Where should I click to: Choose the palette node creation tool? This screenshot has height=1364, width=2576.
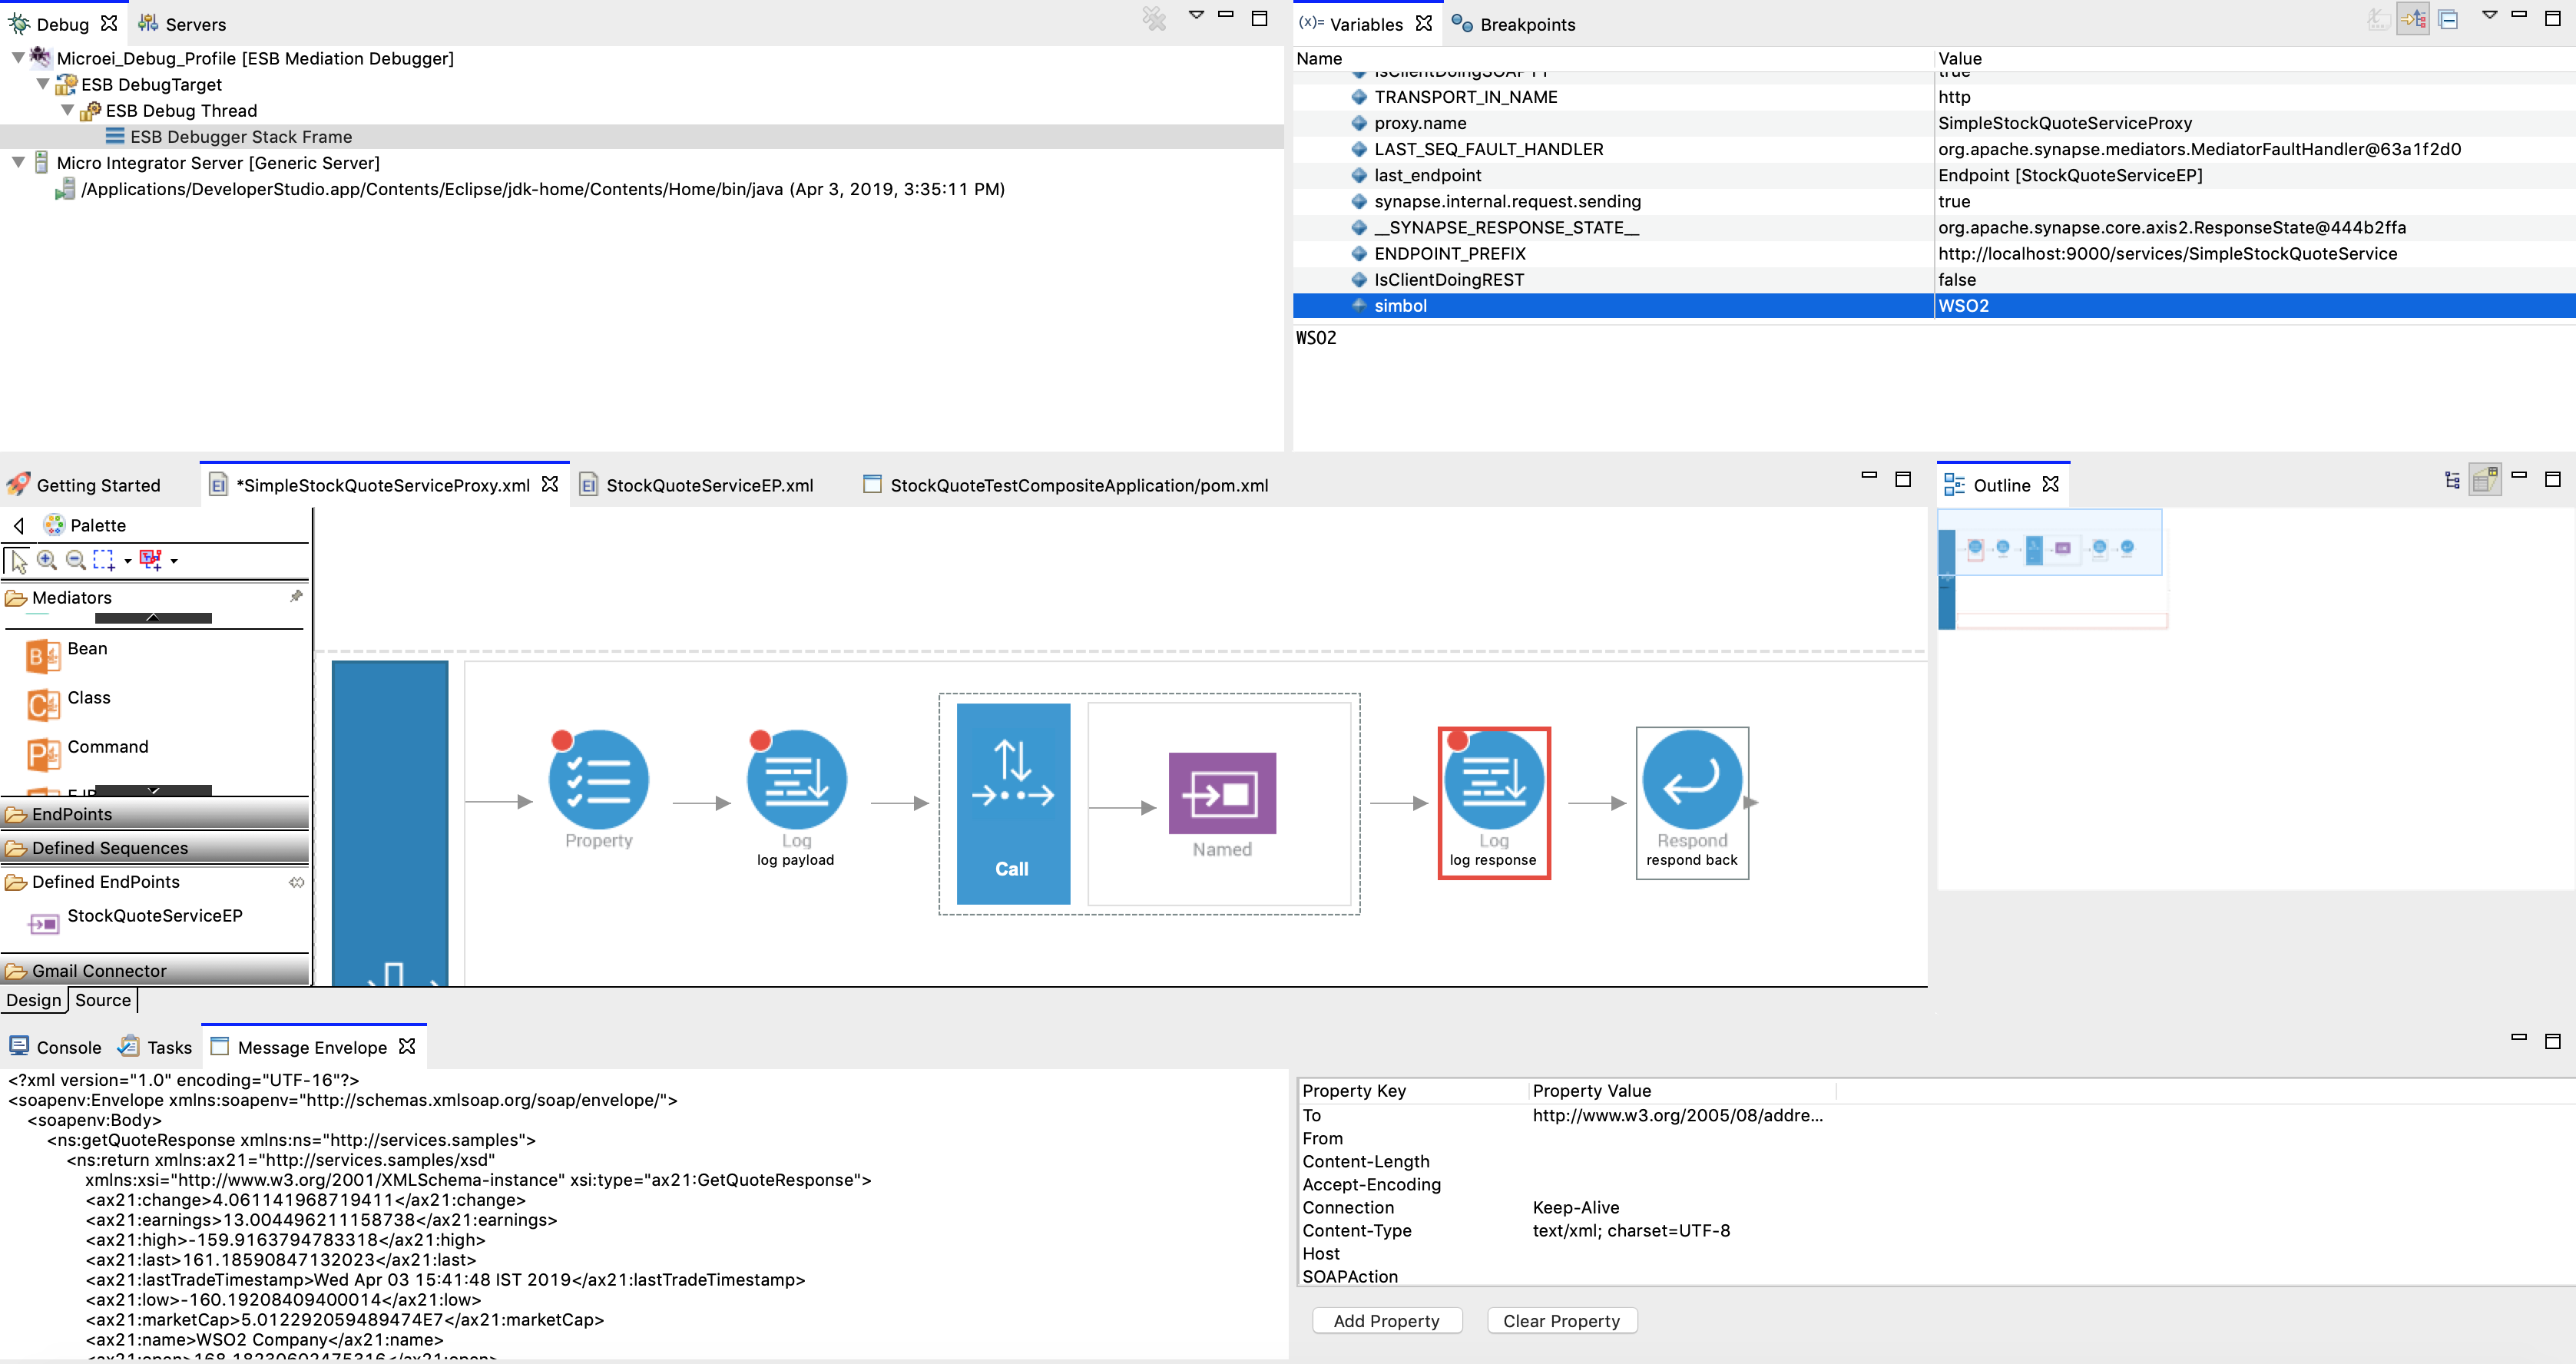pos(151,560)
